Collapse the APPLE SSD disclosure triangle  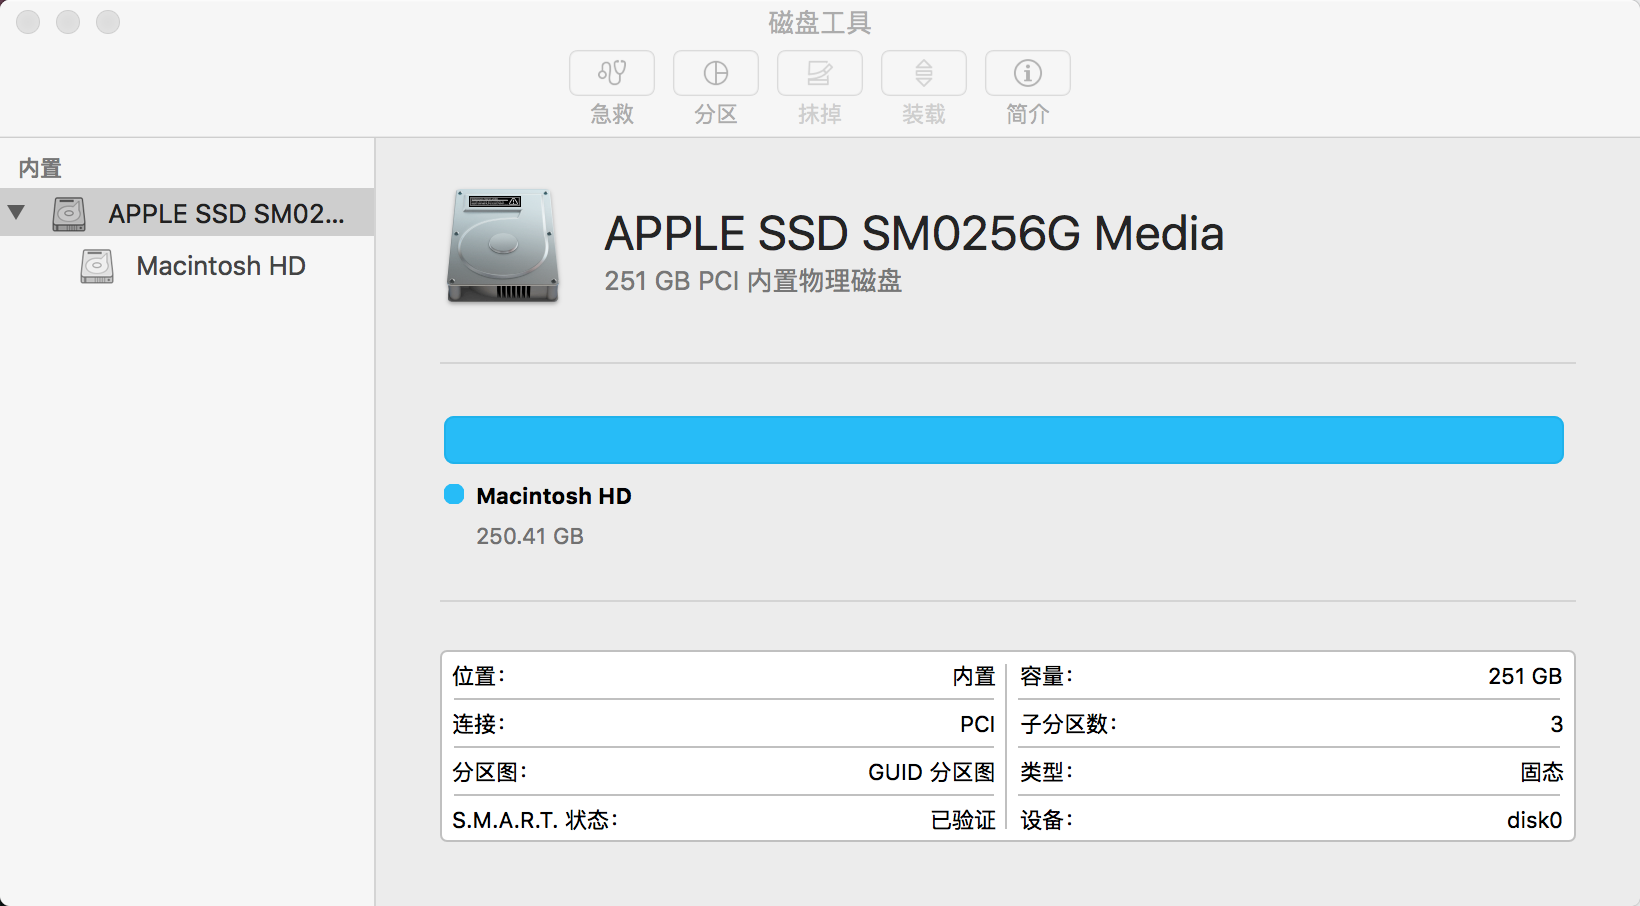click(16, 212)
